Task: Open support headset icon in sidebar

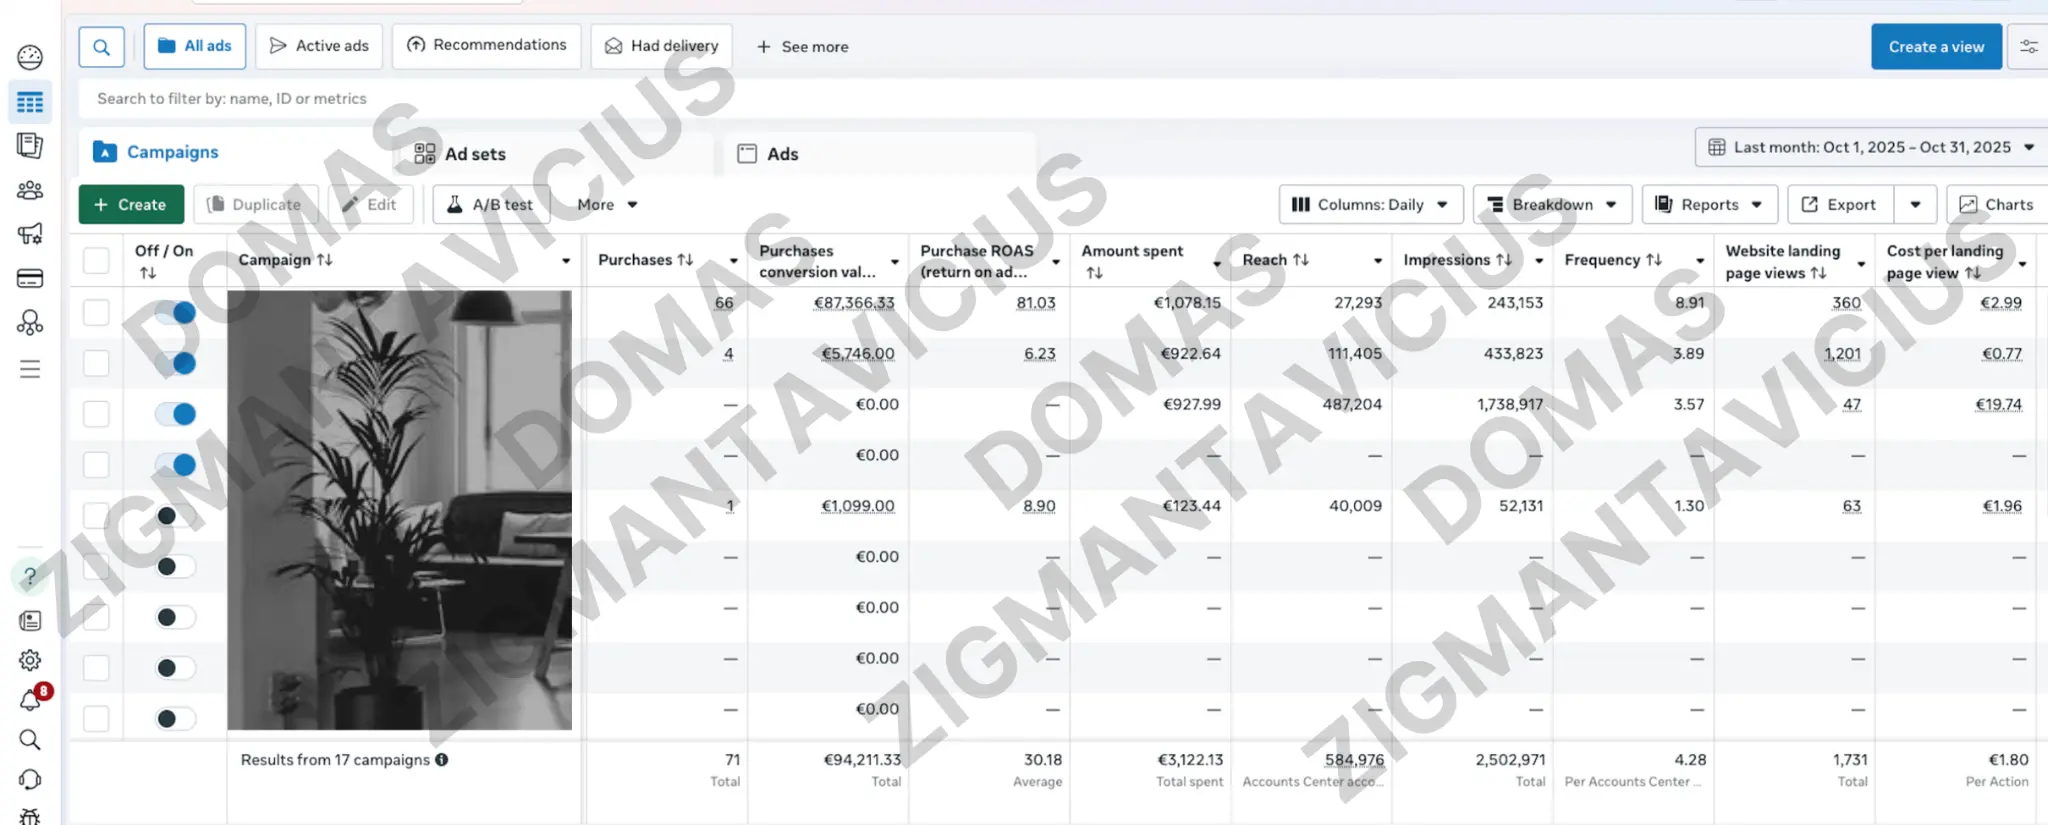Action: pos(30,779)
